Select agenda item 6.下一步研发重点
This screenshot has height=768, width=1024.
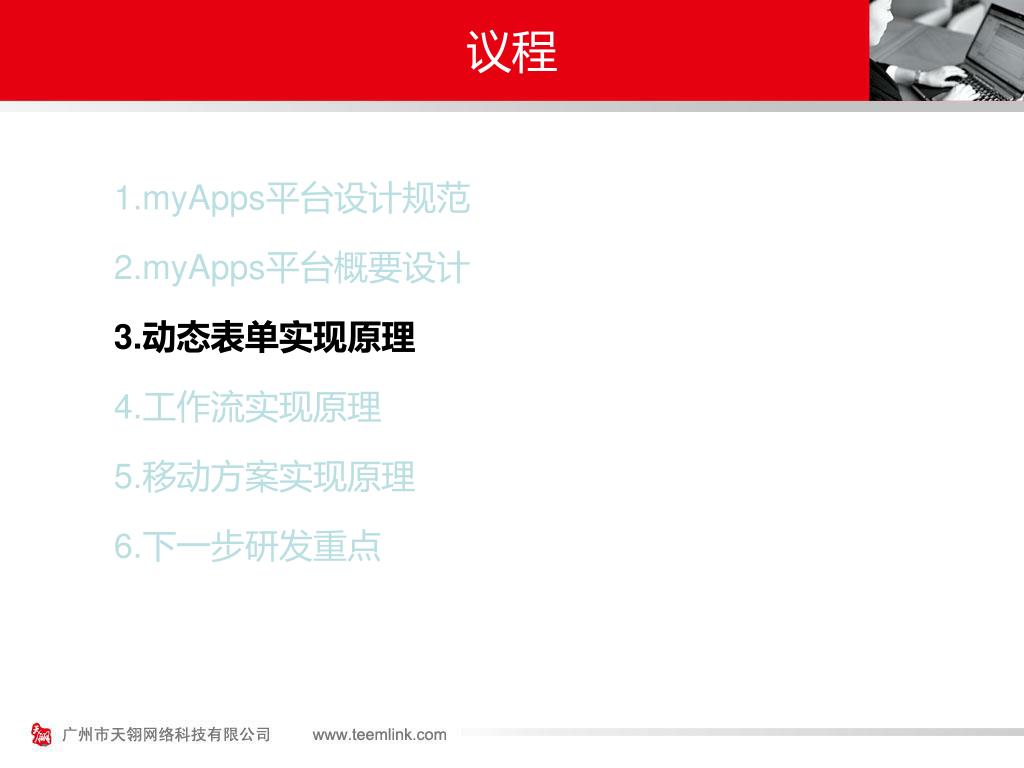click(x=248, y=546)
